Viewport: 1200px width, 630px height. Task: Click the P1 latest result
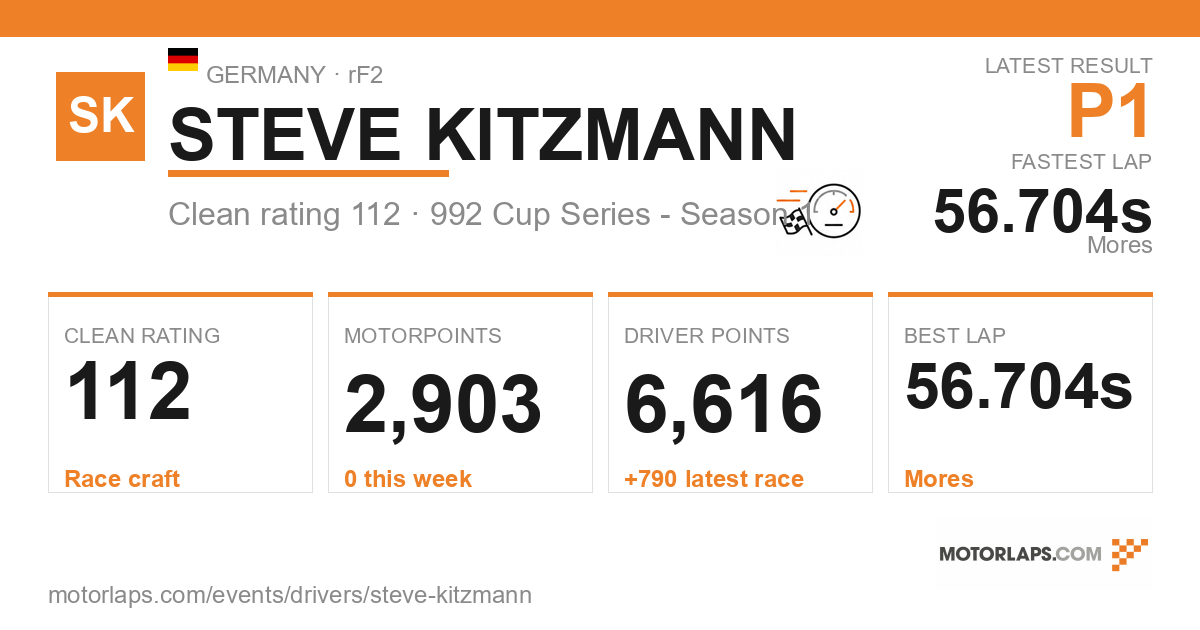1110,112
